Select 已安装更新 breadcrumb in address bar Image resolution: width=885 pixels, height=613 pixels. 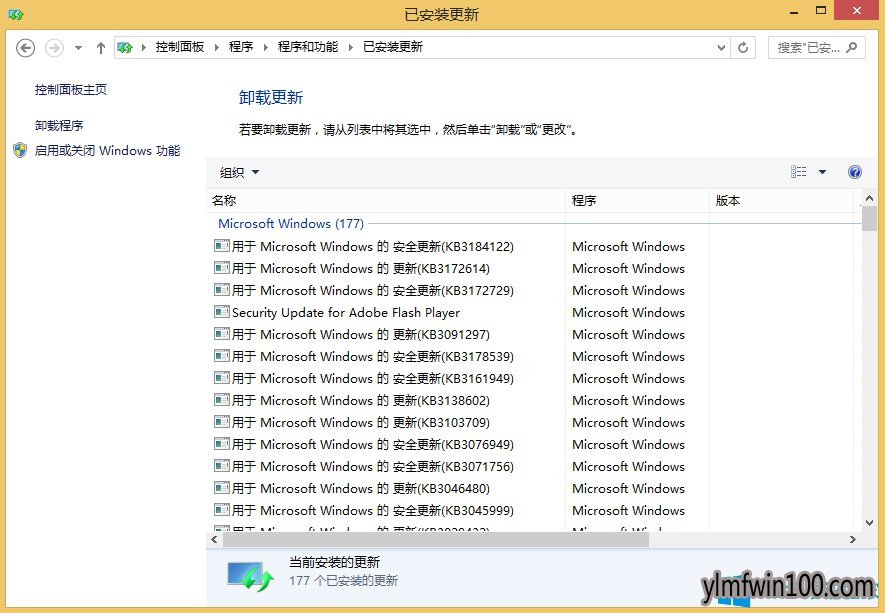(393, 47)
